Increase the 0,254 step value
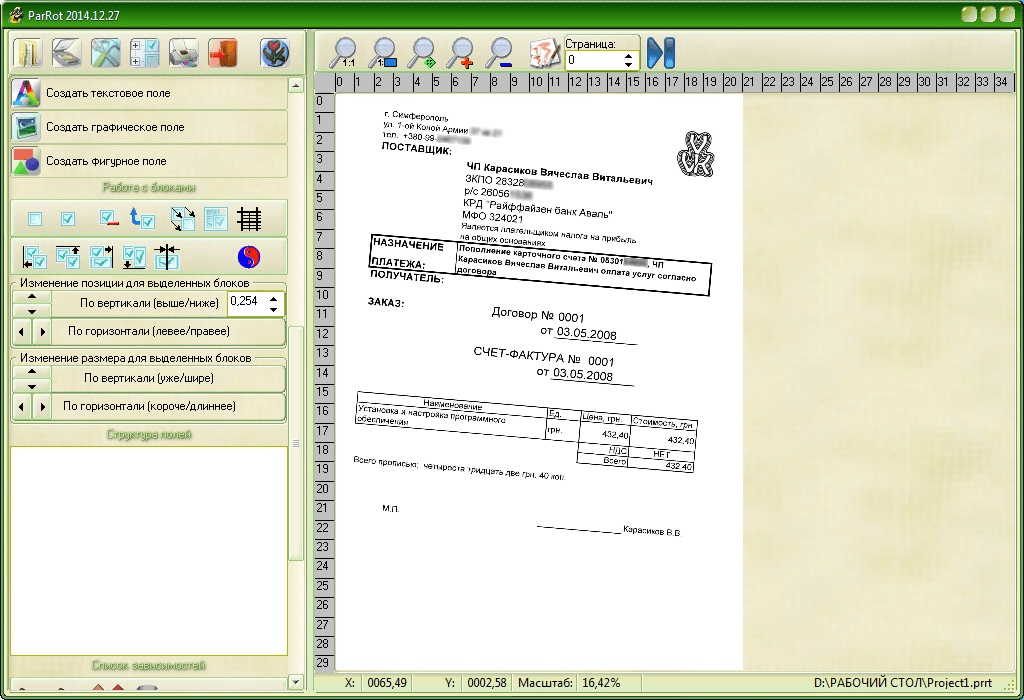The image size is (1024, 700). [274, 298]
